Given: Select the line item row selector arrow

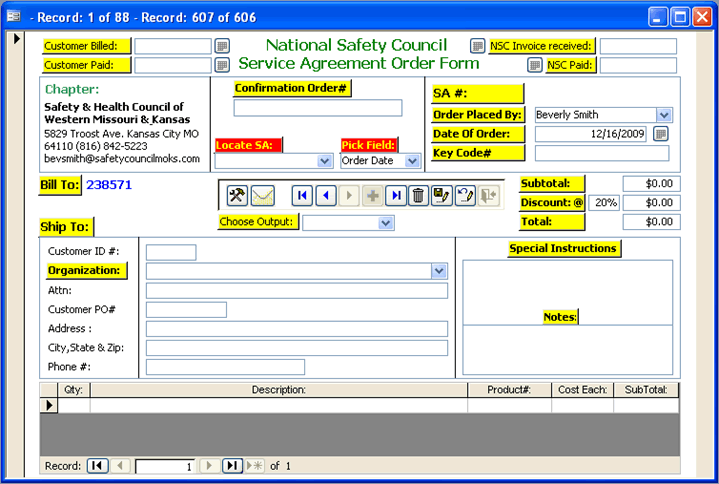Looking at the screenshot, I should click(x=49, y=405).
